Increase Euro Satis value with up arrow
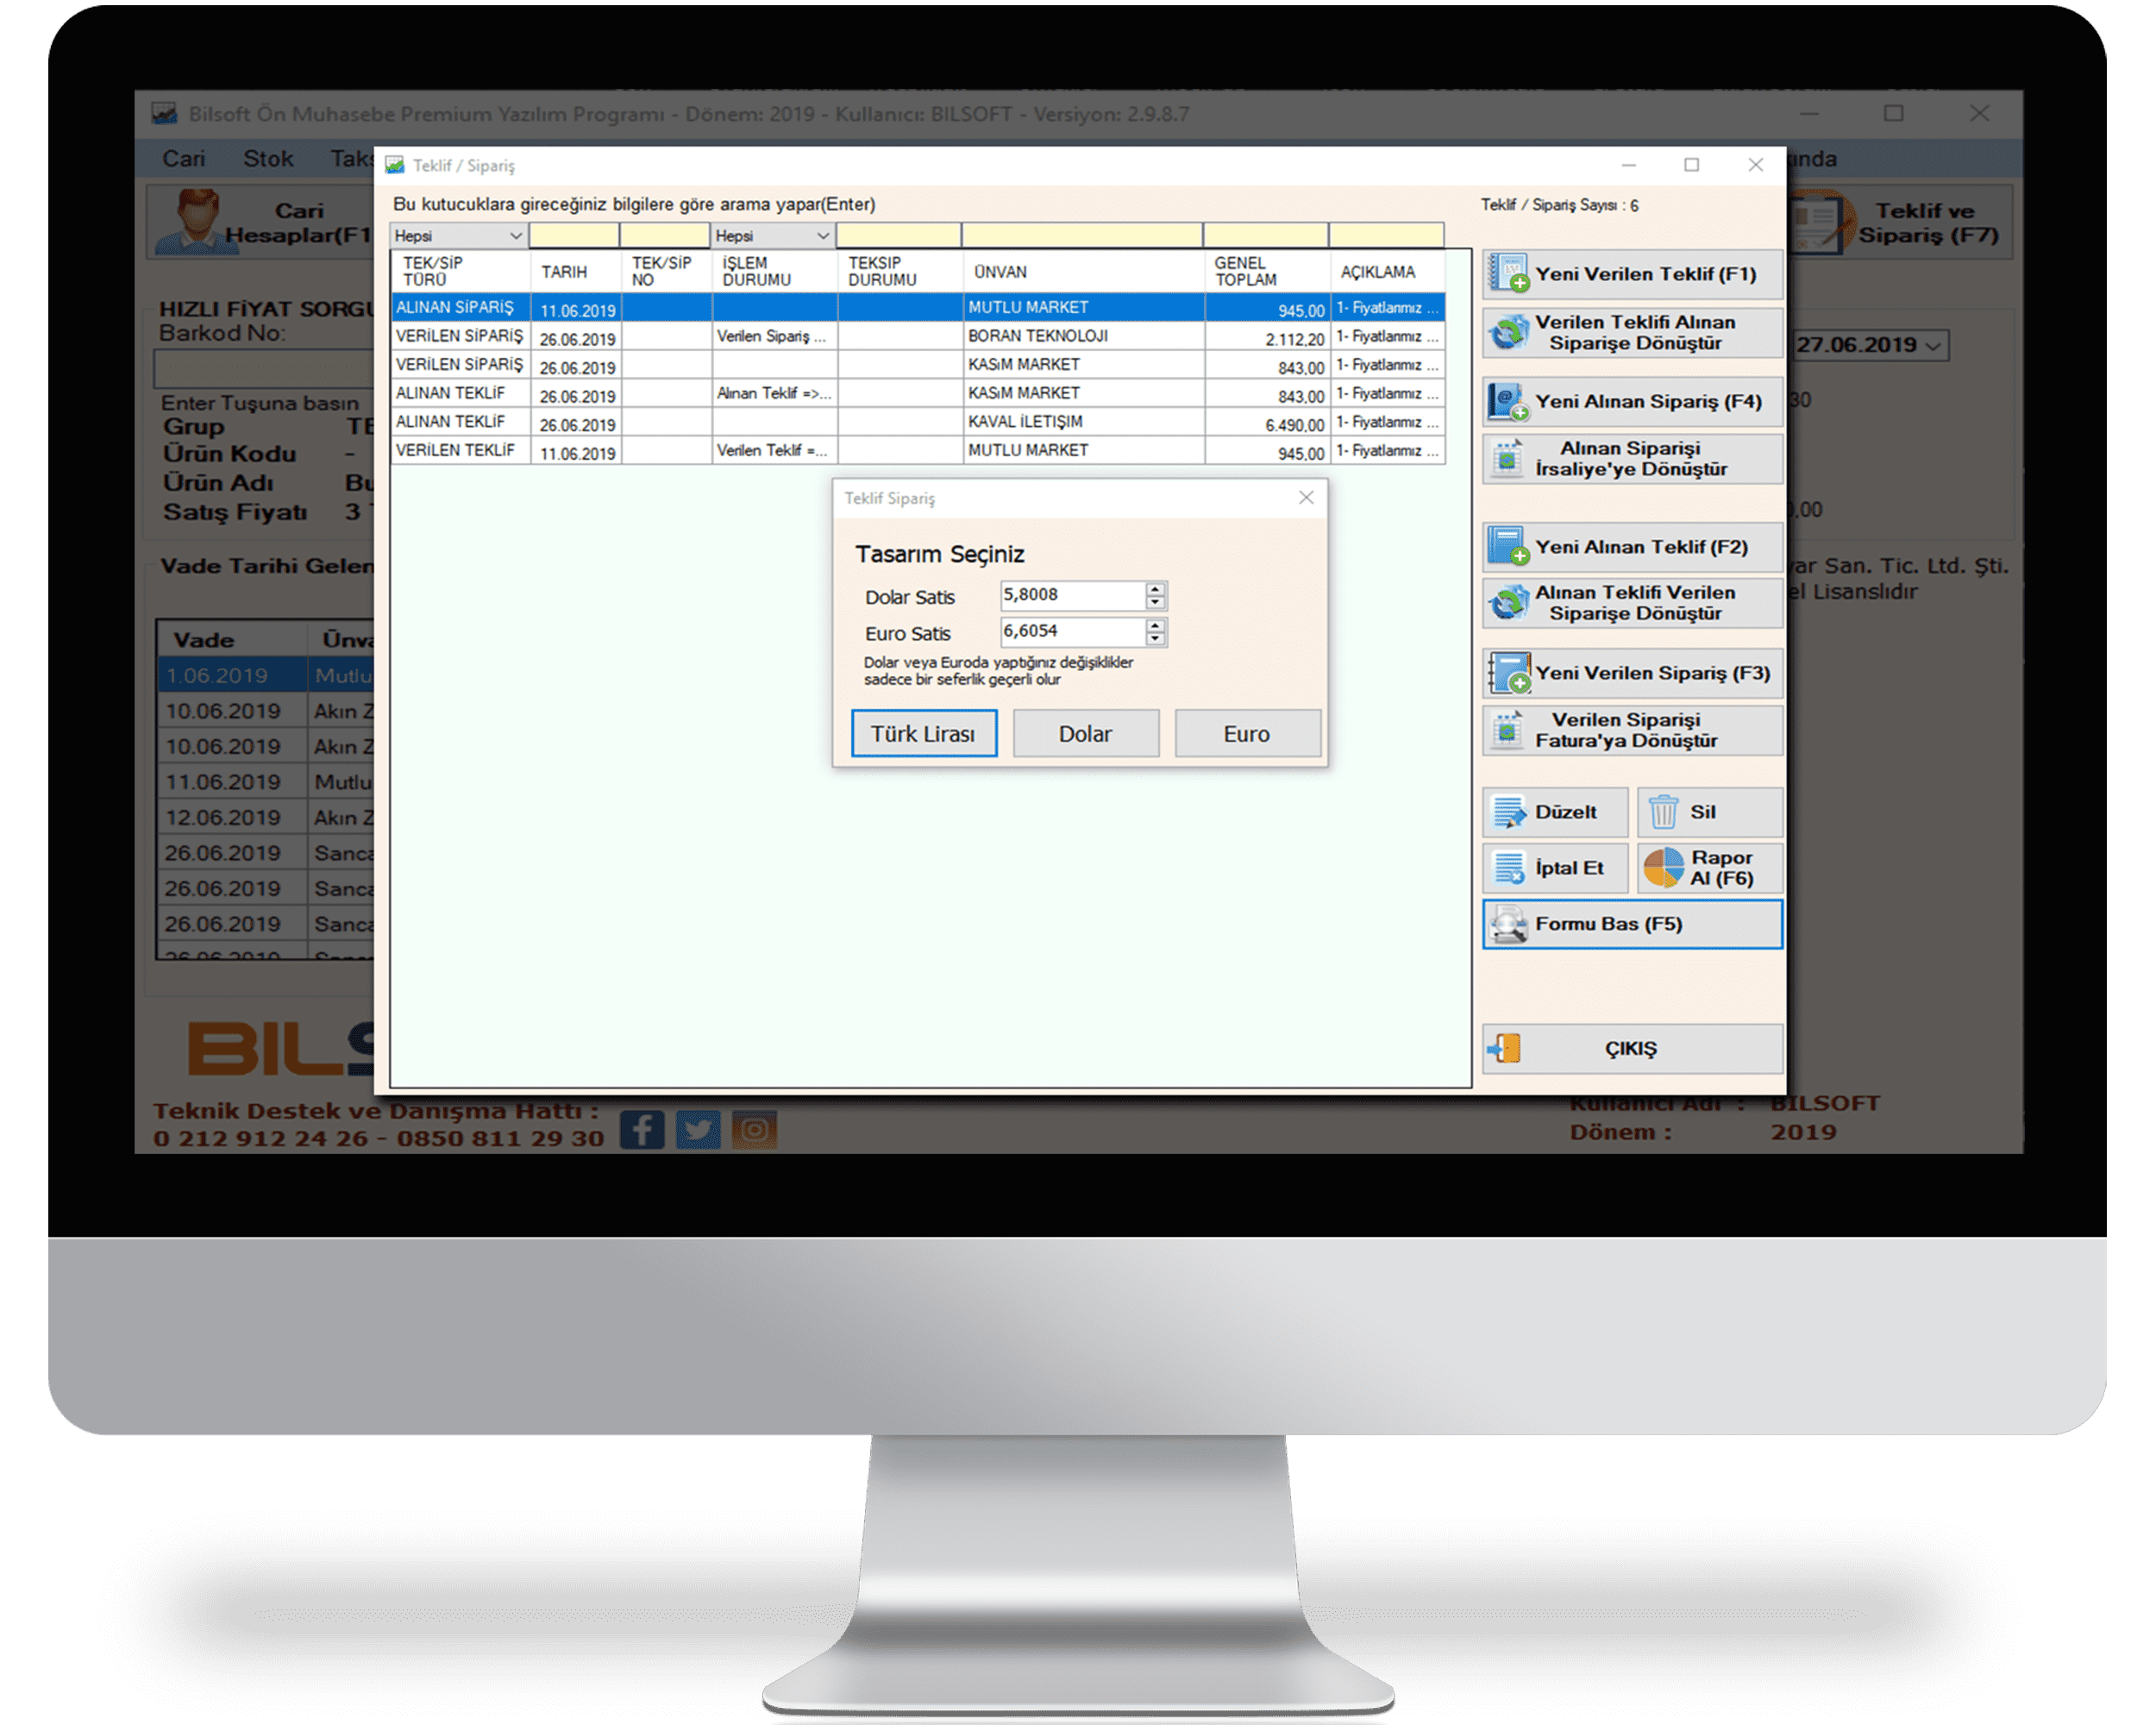2156x1725 pixels. click(1155, 626)
